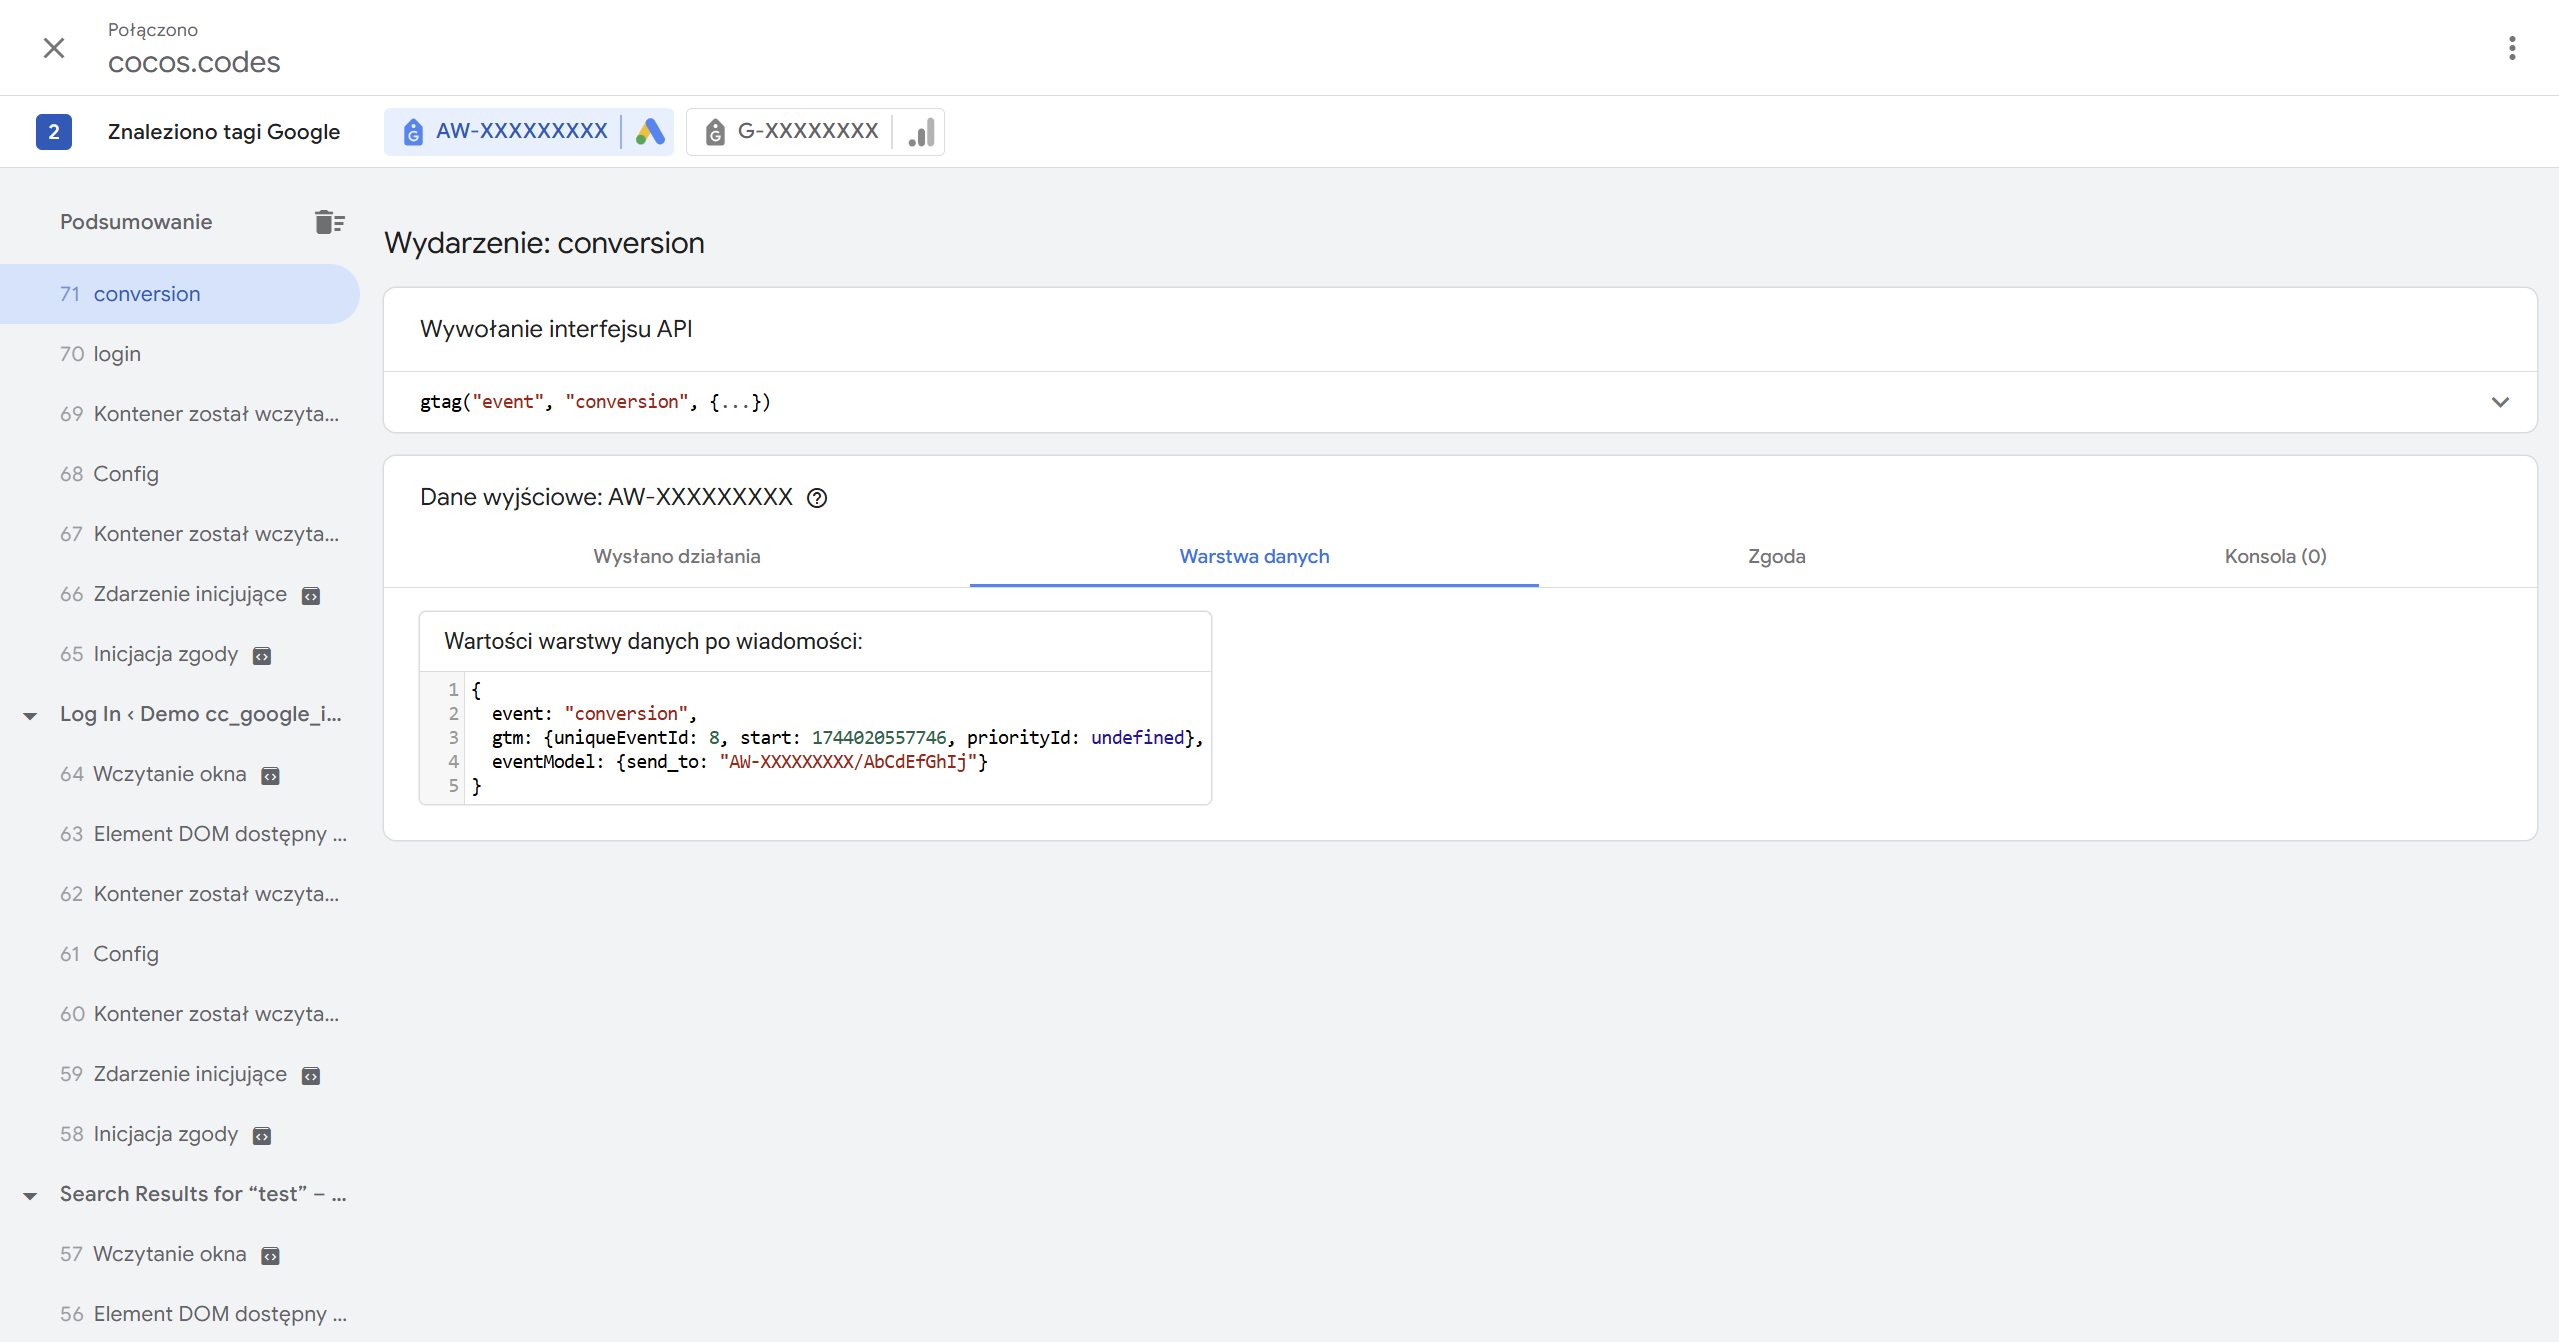This screenshot has width=2559, height=1342.
Task: Click the Analytics bar chart icon
Action: coord(921,132)
